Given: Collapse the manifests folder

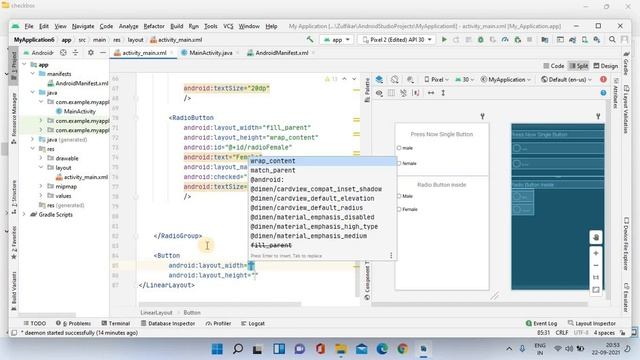Looking at the screenshot, I should [x=33, y=74].
